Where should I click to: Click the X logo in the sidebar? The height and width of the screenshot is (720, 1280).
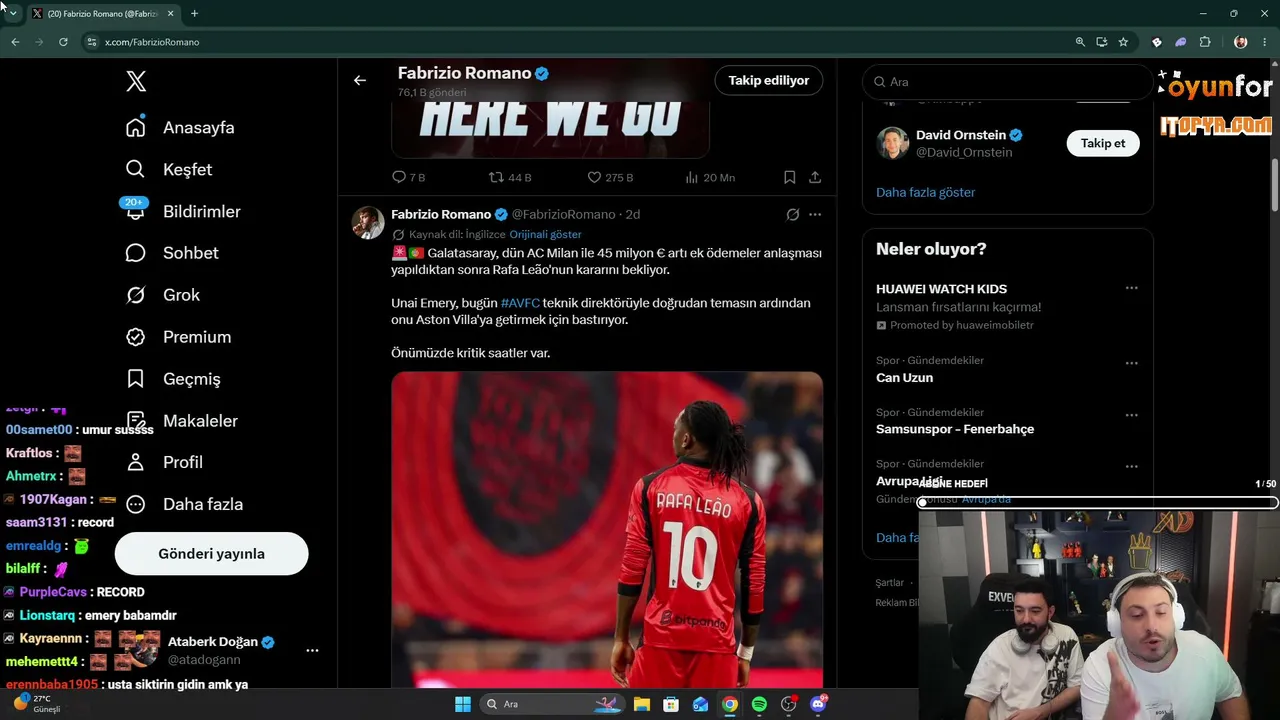(x=136, y=82)
